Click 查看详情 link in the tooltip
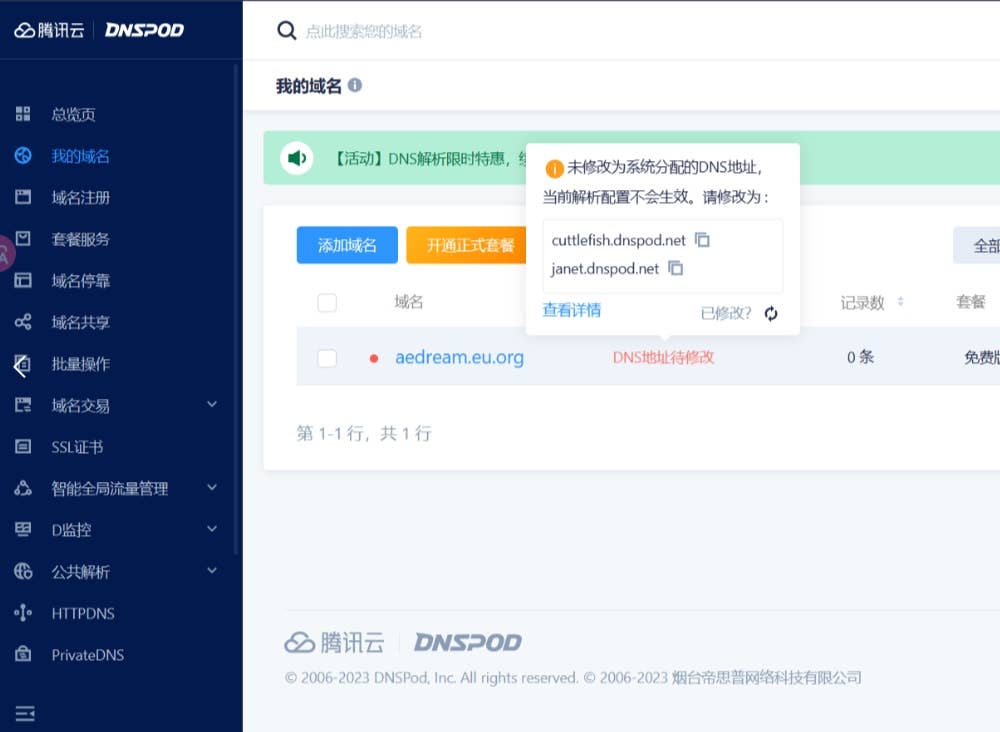 [x=572, y=310]
